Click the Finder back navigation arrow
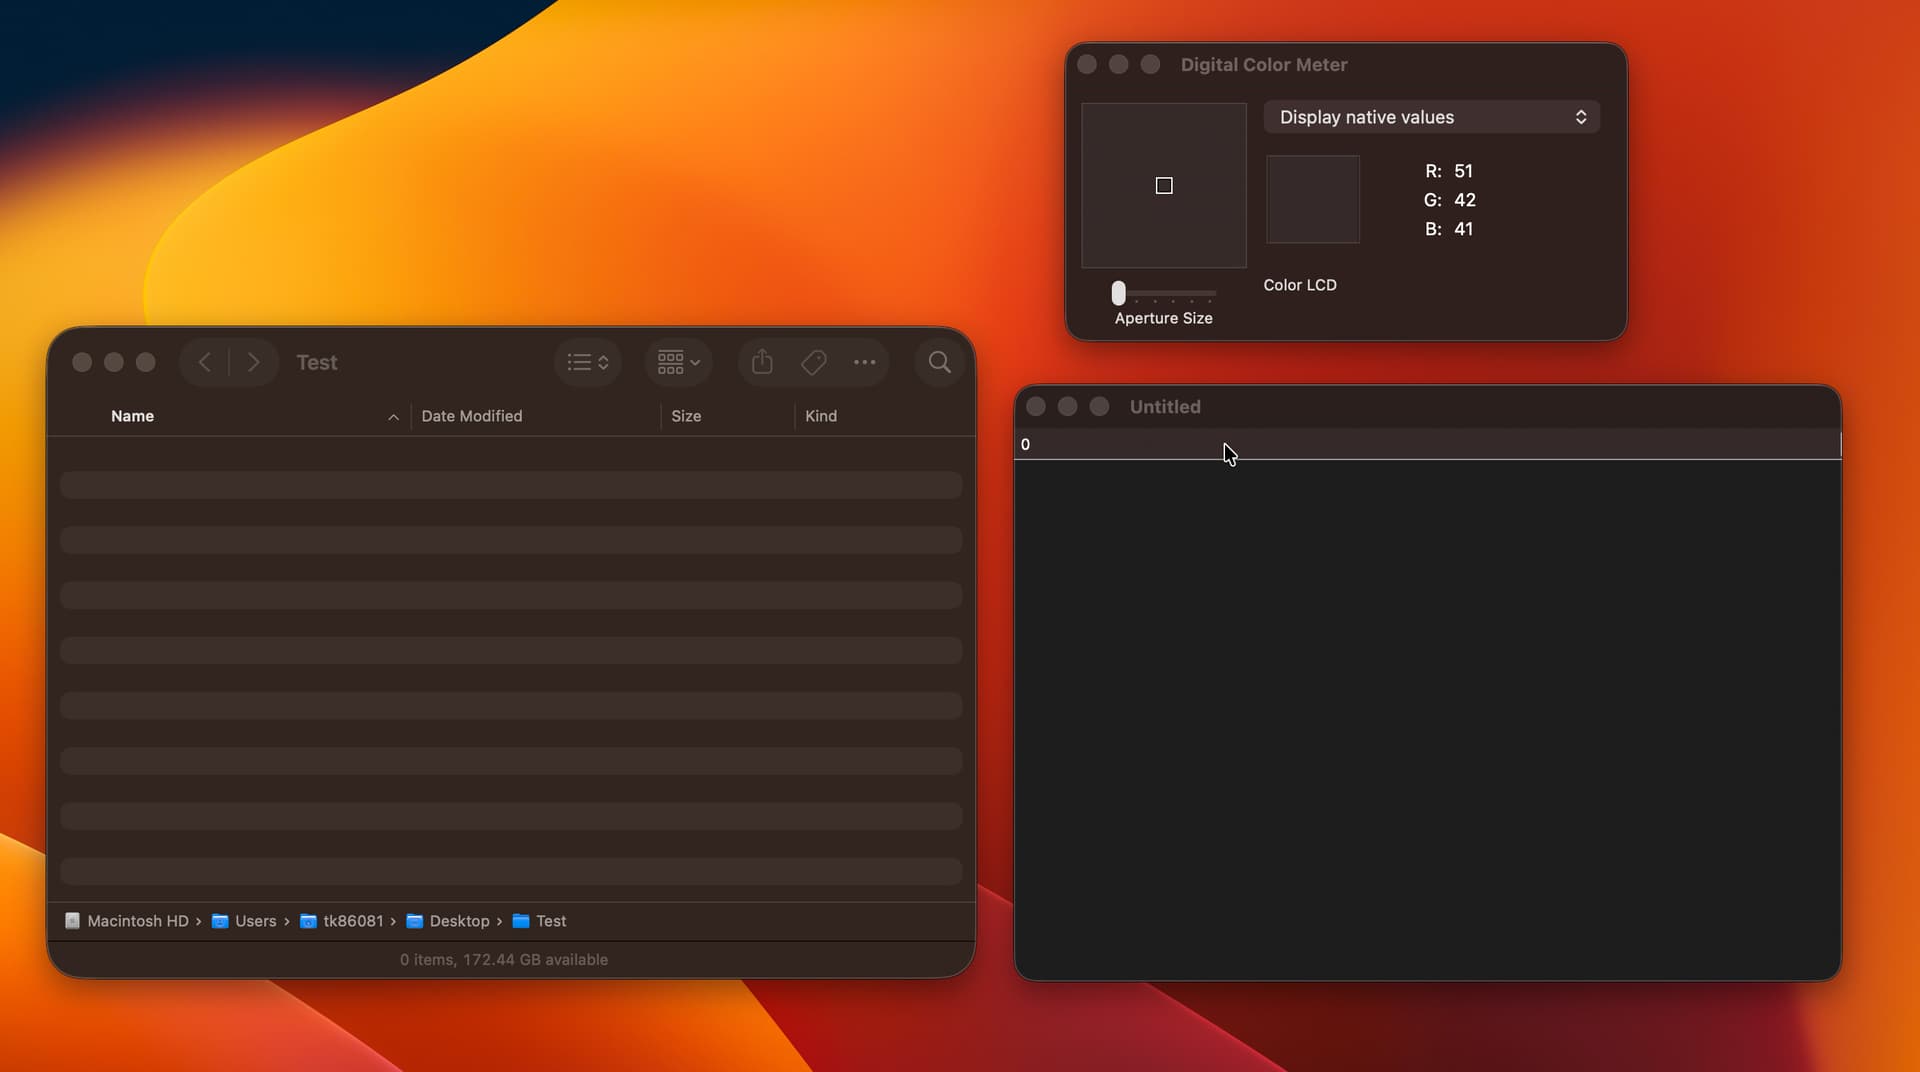 [205, 362]
